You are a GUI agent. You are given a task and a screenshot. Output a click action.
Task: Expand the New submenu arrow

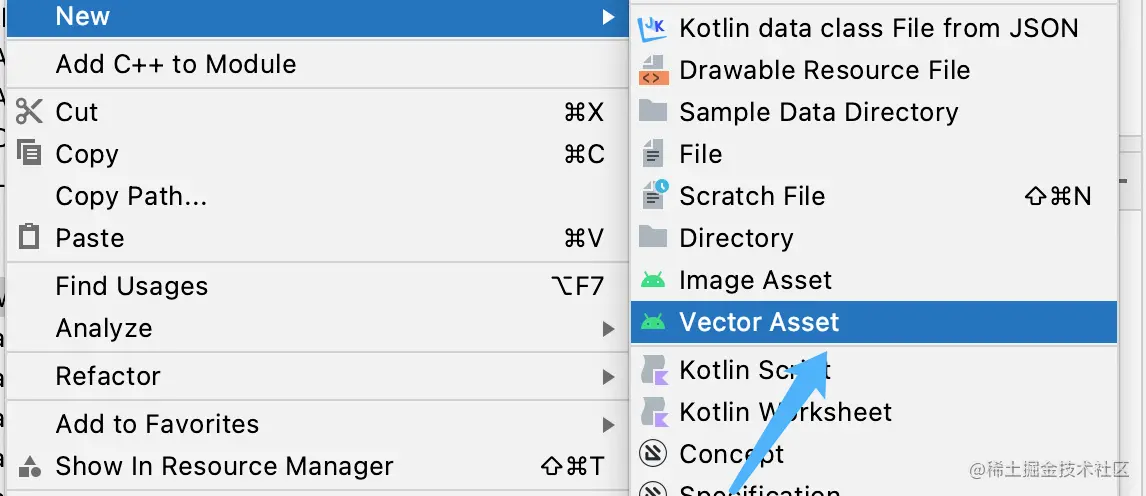coord(608,16)
